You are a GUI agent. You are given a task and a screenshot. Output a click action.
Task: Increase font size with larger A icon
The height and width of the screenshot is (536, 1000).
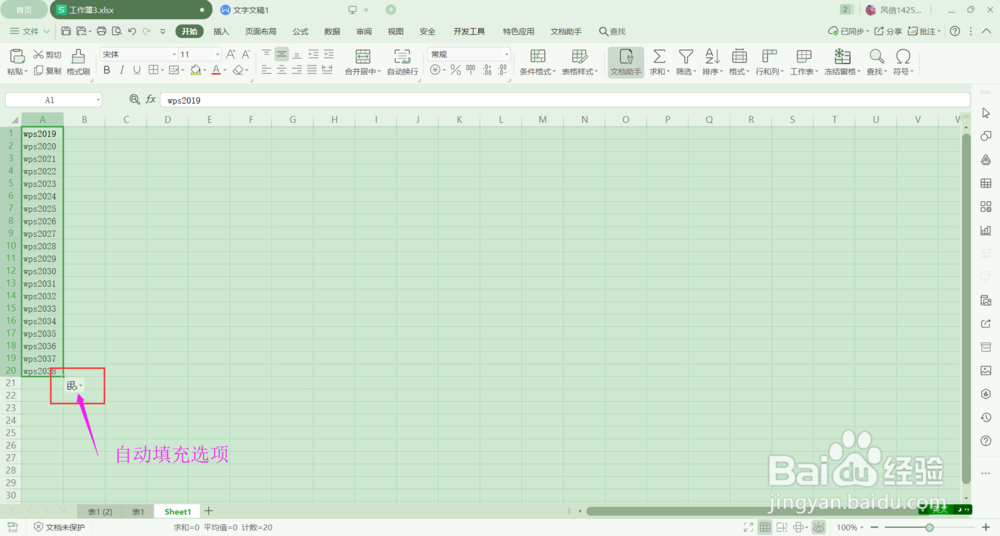pos(231,54)
